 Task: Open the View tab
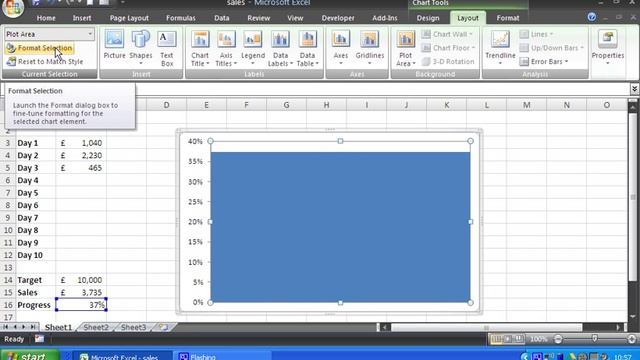tap(295, 18)
